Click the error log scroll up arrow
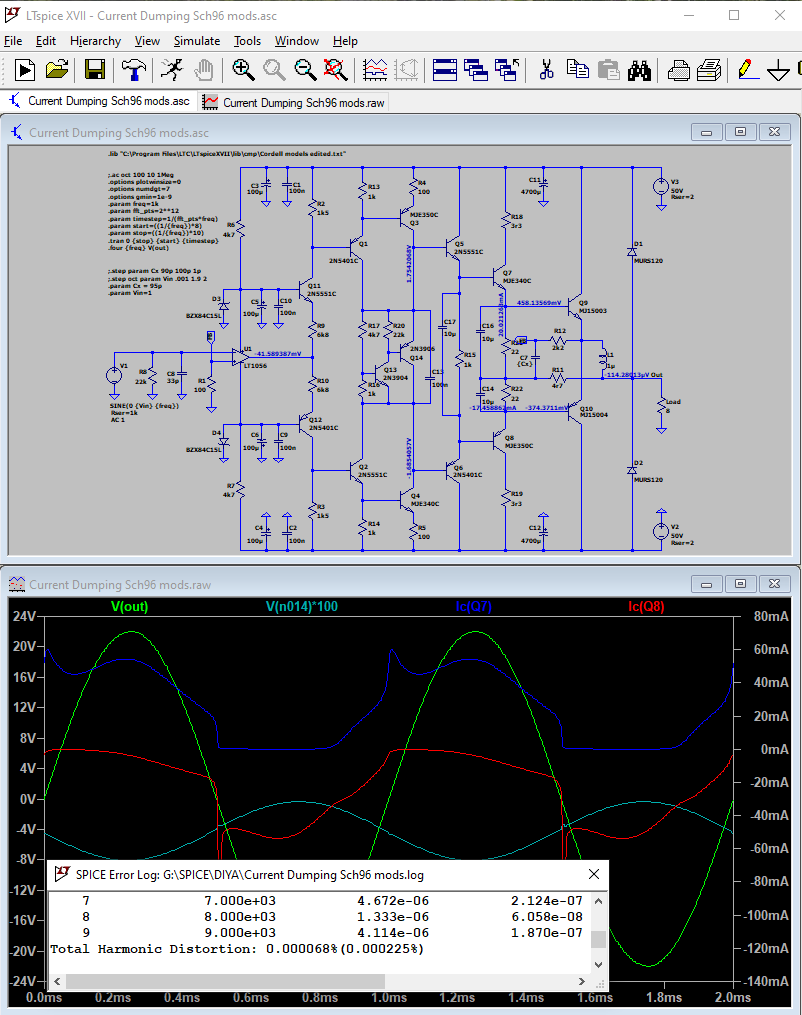Viewport: 802px width, 1015px height. pyautogui.click(x=599, y=900)
